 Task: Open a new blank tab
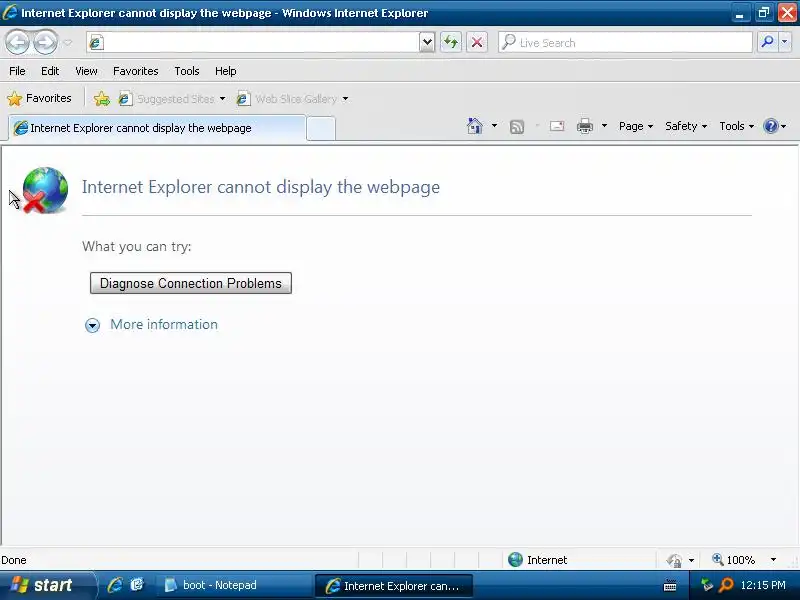(321, 129)
